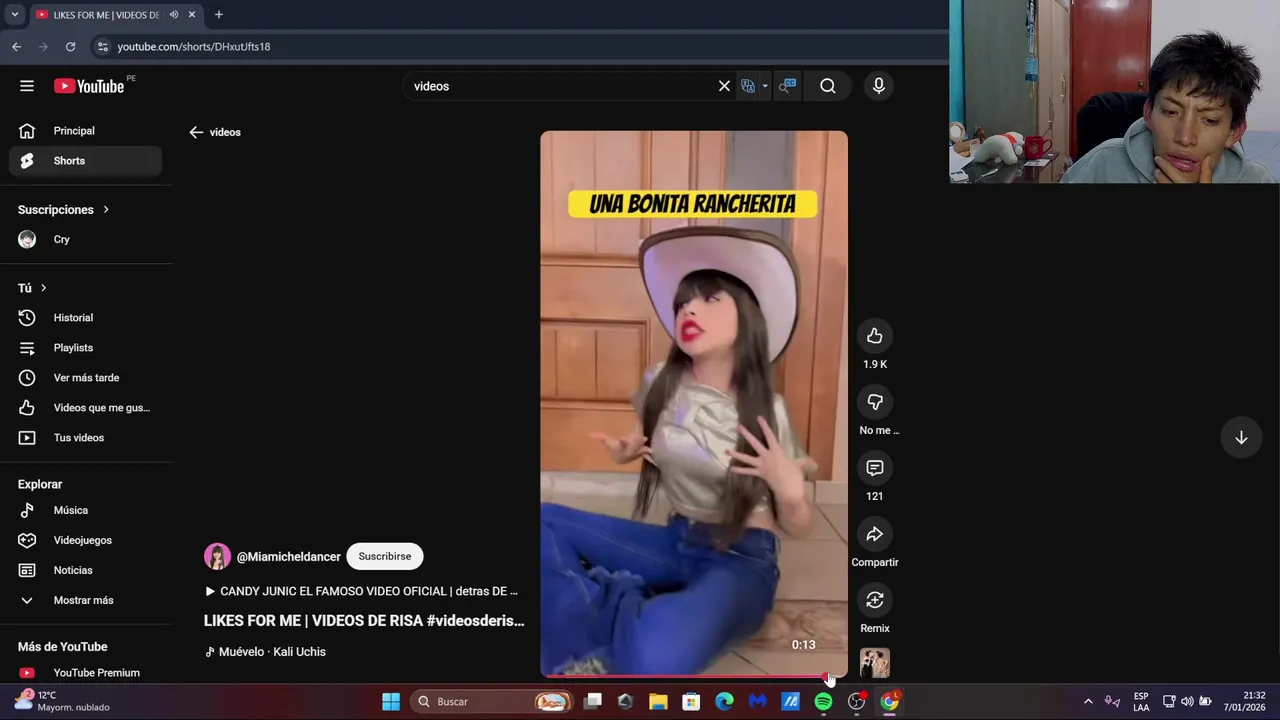Image resolution: width=1280 pixels, height=720 pixels.
Task: Show hidden system tray icons chevron
Action: click(1088, 702)
